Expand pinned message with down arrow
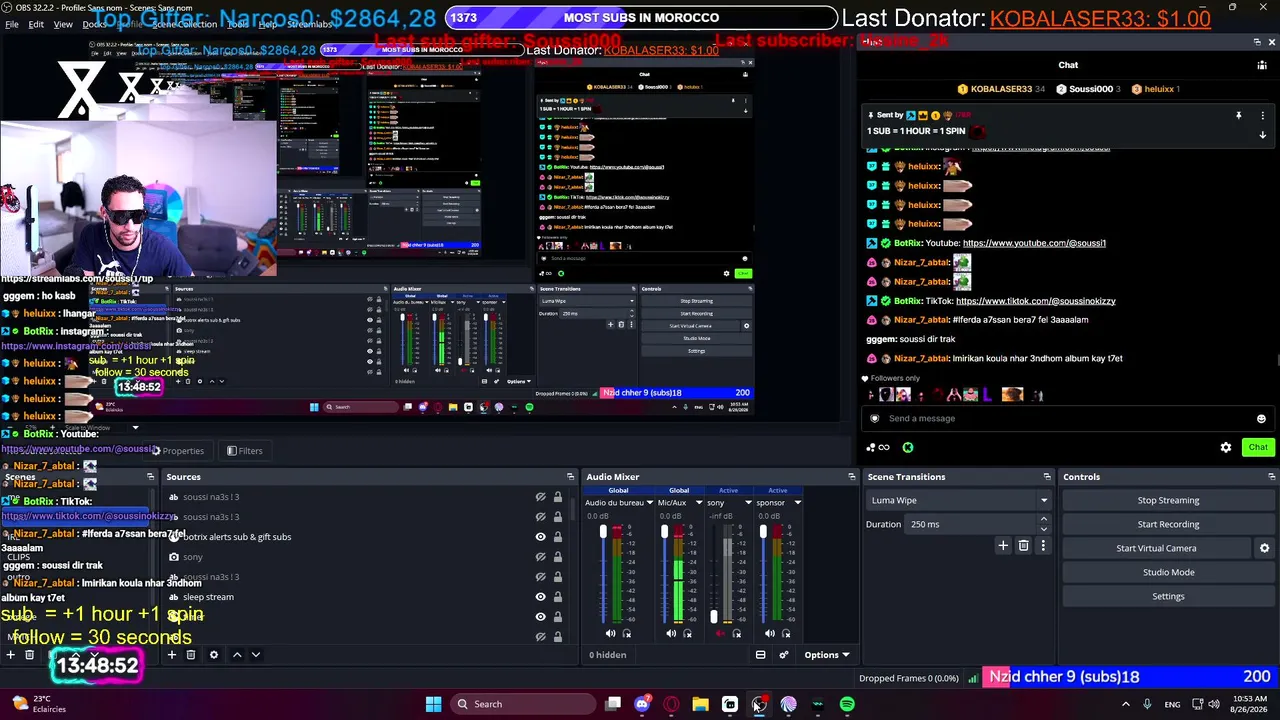This screenshot has width=1280, height=720. 1262,135
